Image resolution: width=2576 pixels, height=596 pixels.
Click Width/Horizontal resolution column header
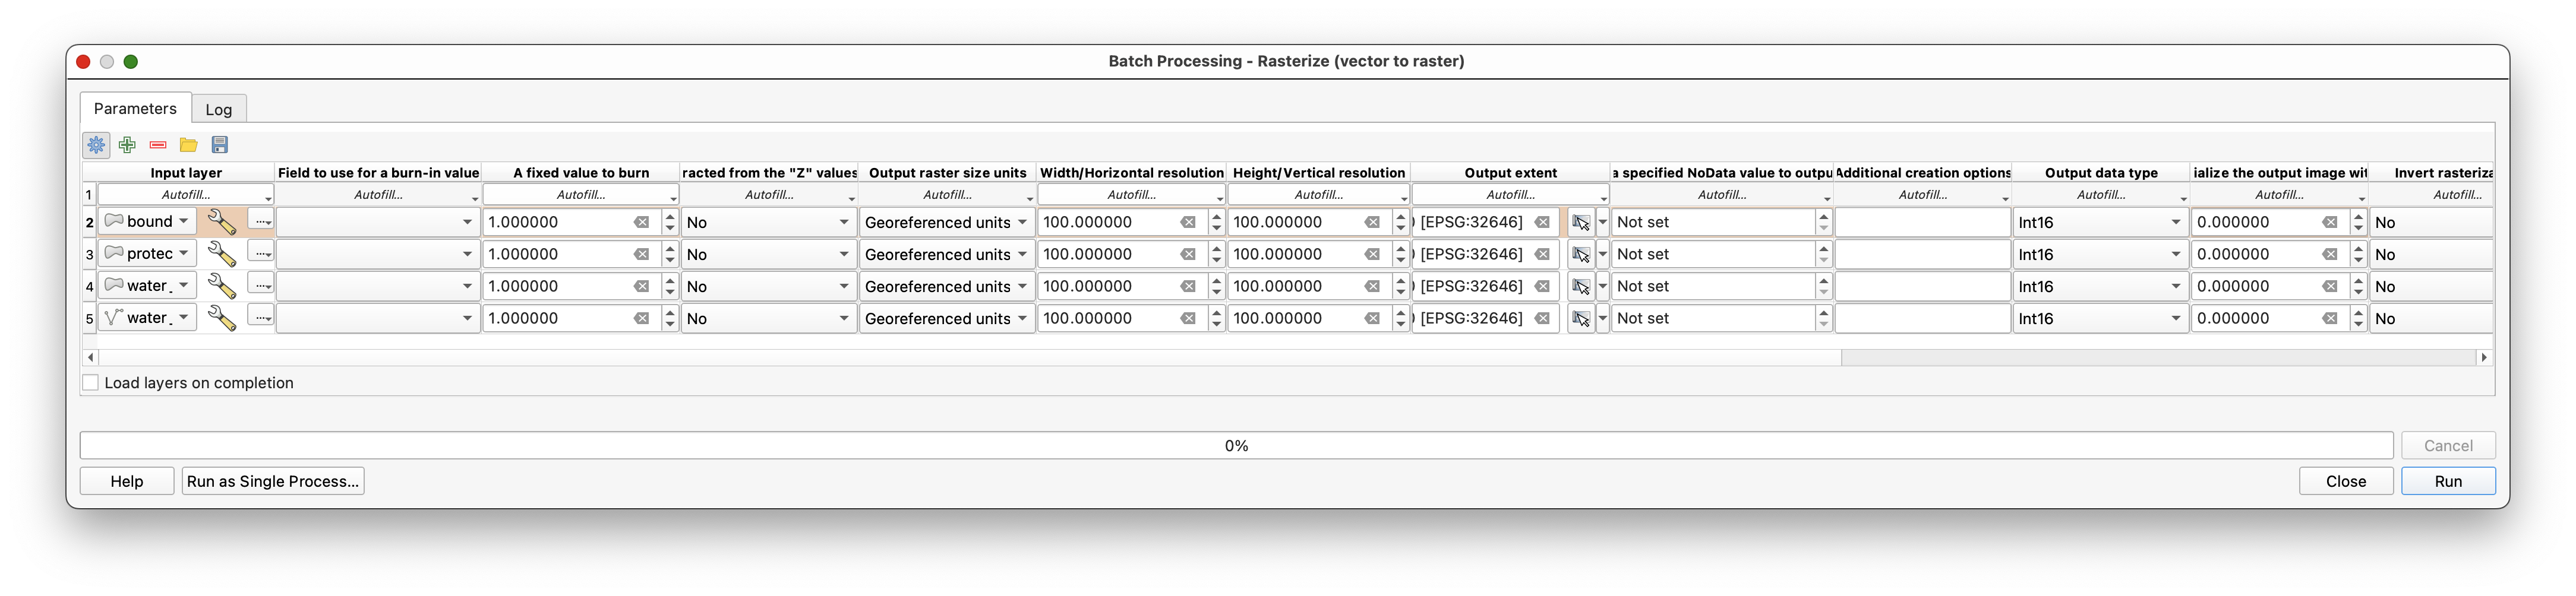(1131, 173)
